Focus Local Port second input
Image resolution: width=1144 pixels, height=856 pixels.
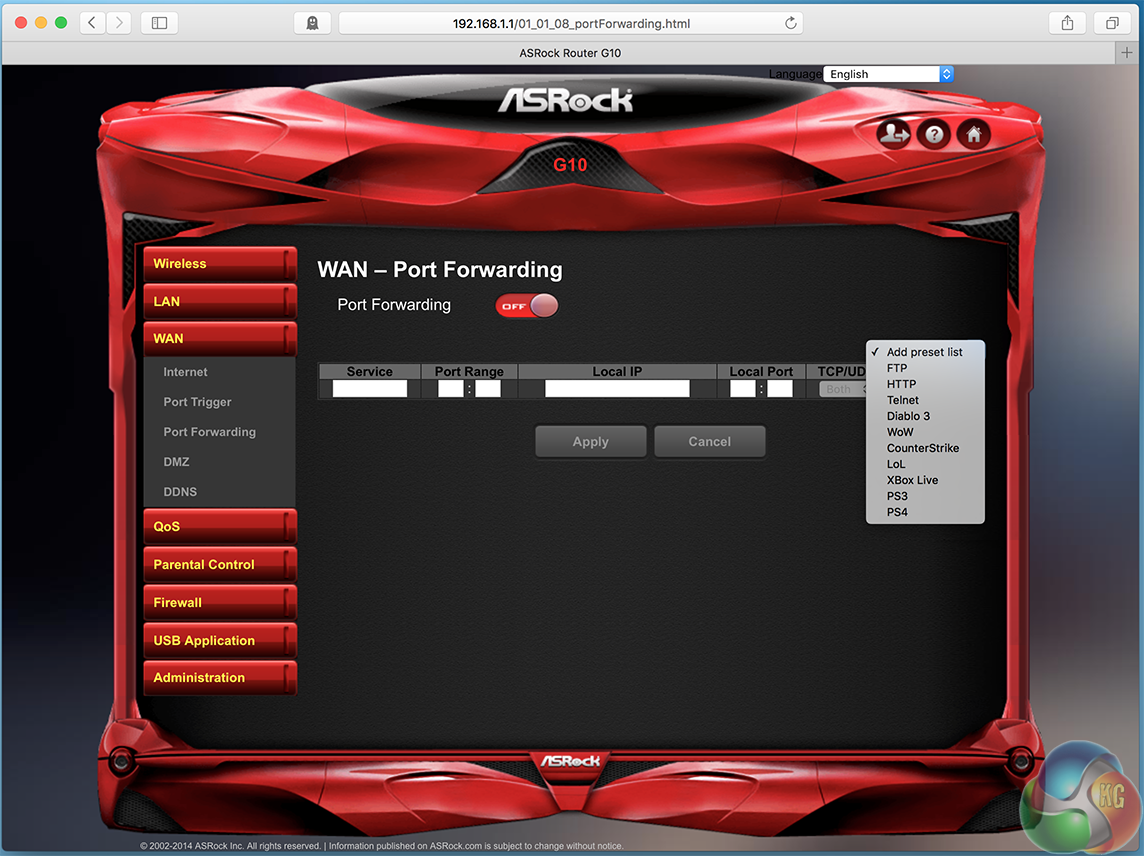[780, 389]
